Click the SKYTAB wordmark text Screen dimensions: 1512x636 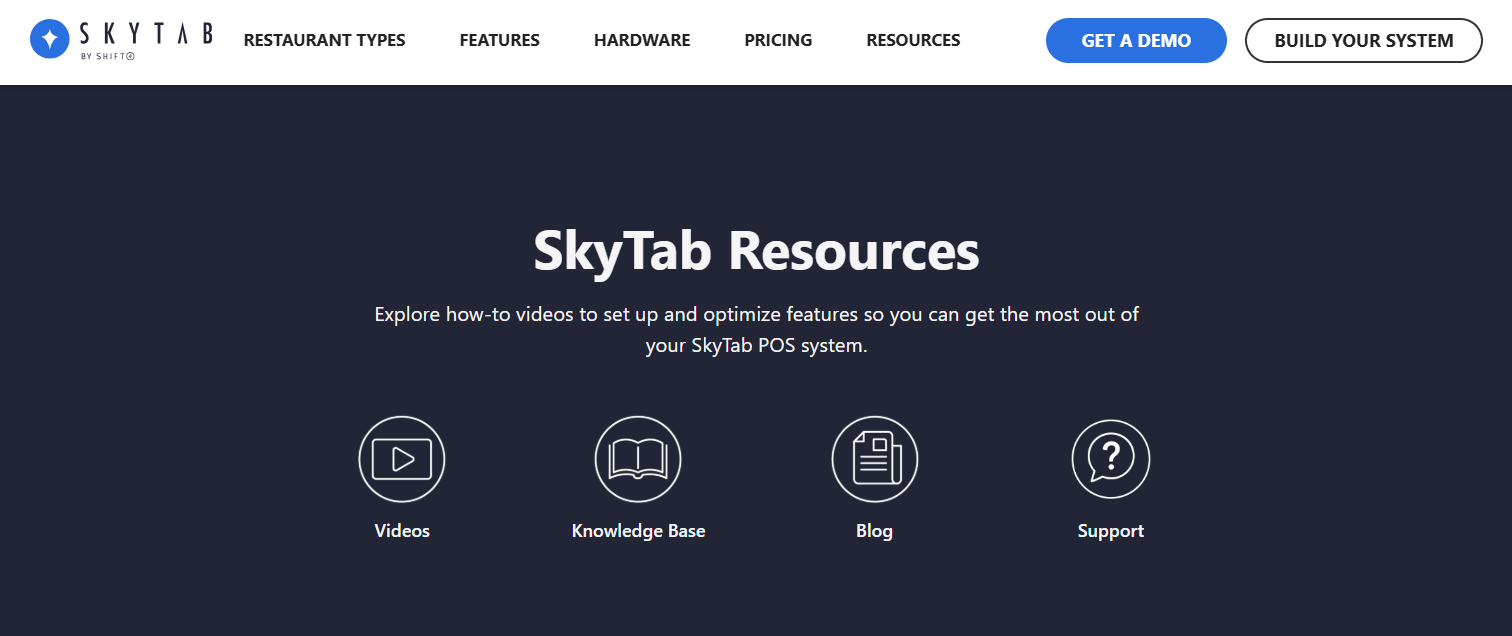tap(146, 34)
